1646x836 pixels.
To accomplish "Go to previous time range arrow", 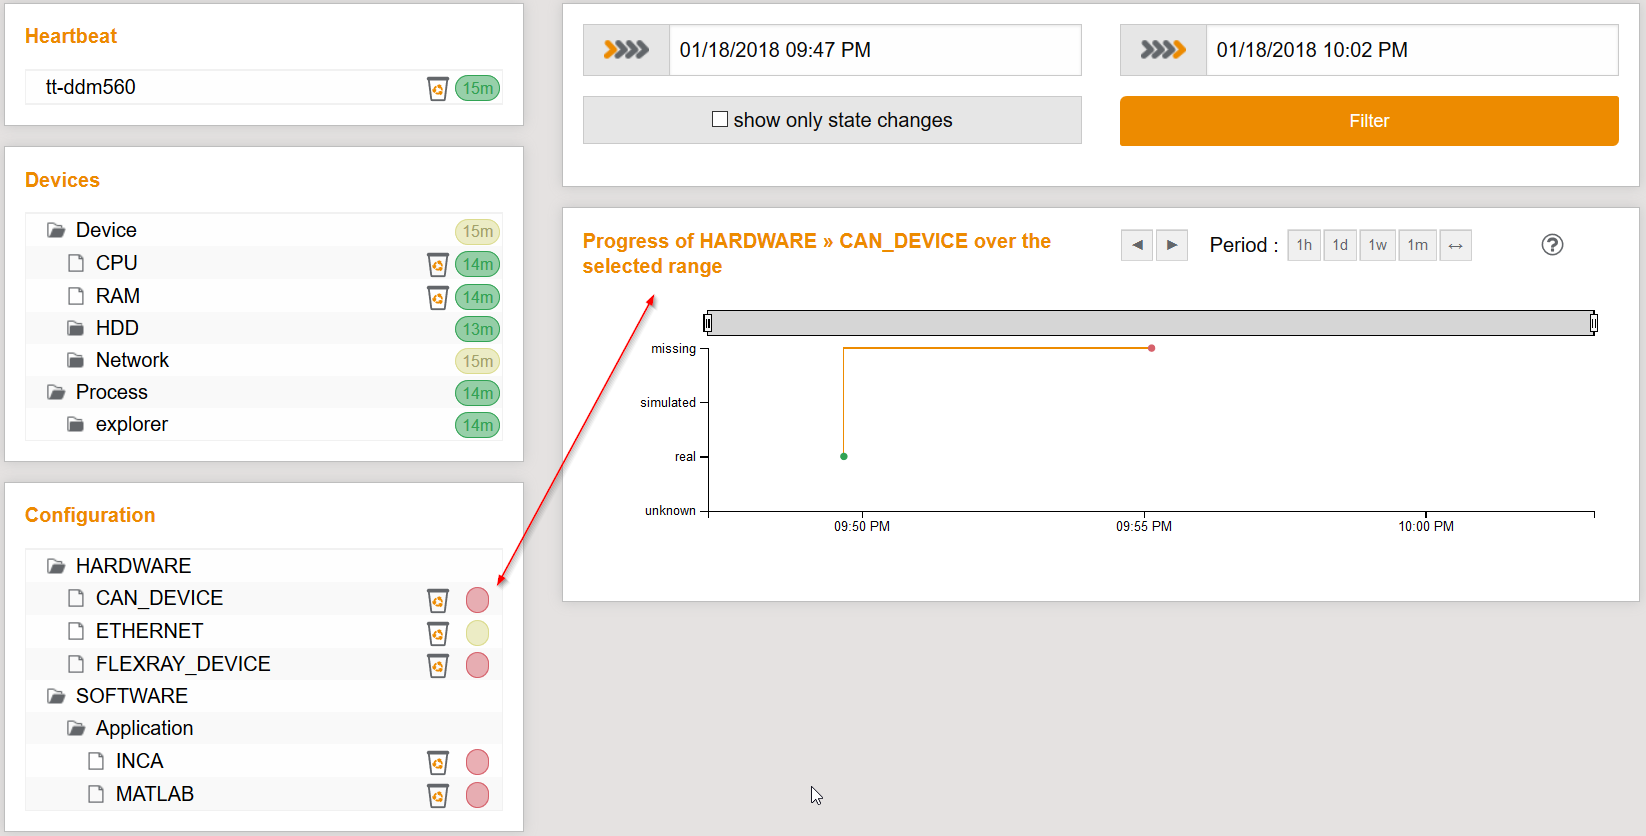I will point(1137,245).
